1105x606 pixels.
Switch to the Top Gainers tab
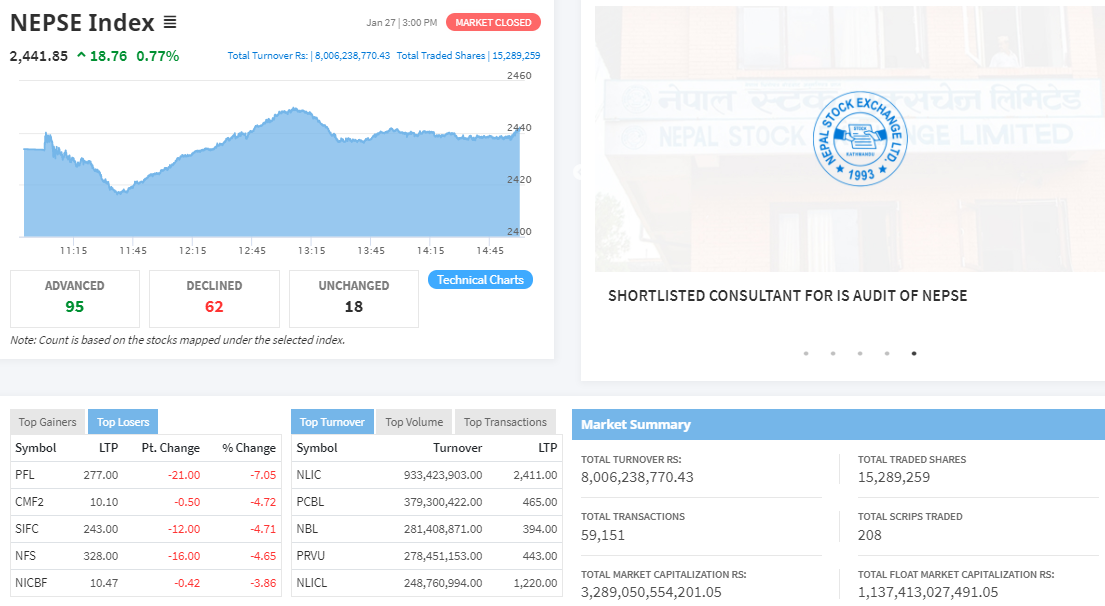(47, 422)
